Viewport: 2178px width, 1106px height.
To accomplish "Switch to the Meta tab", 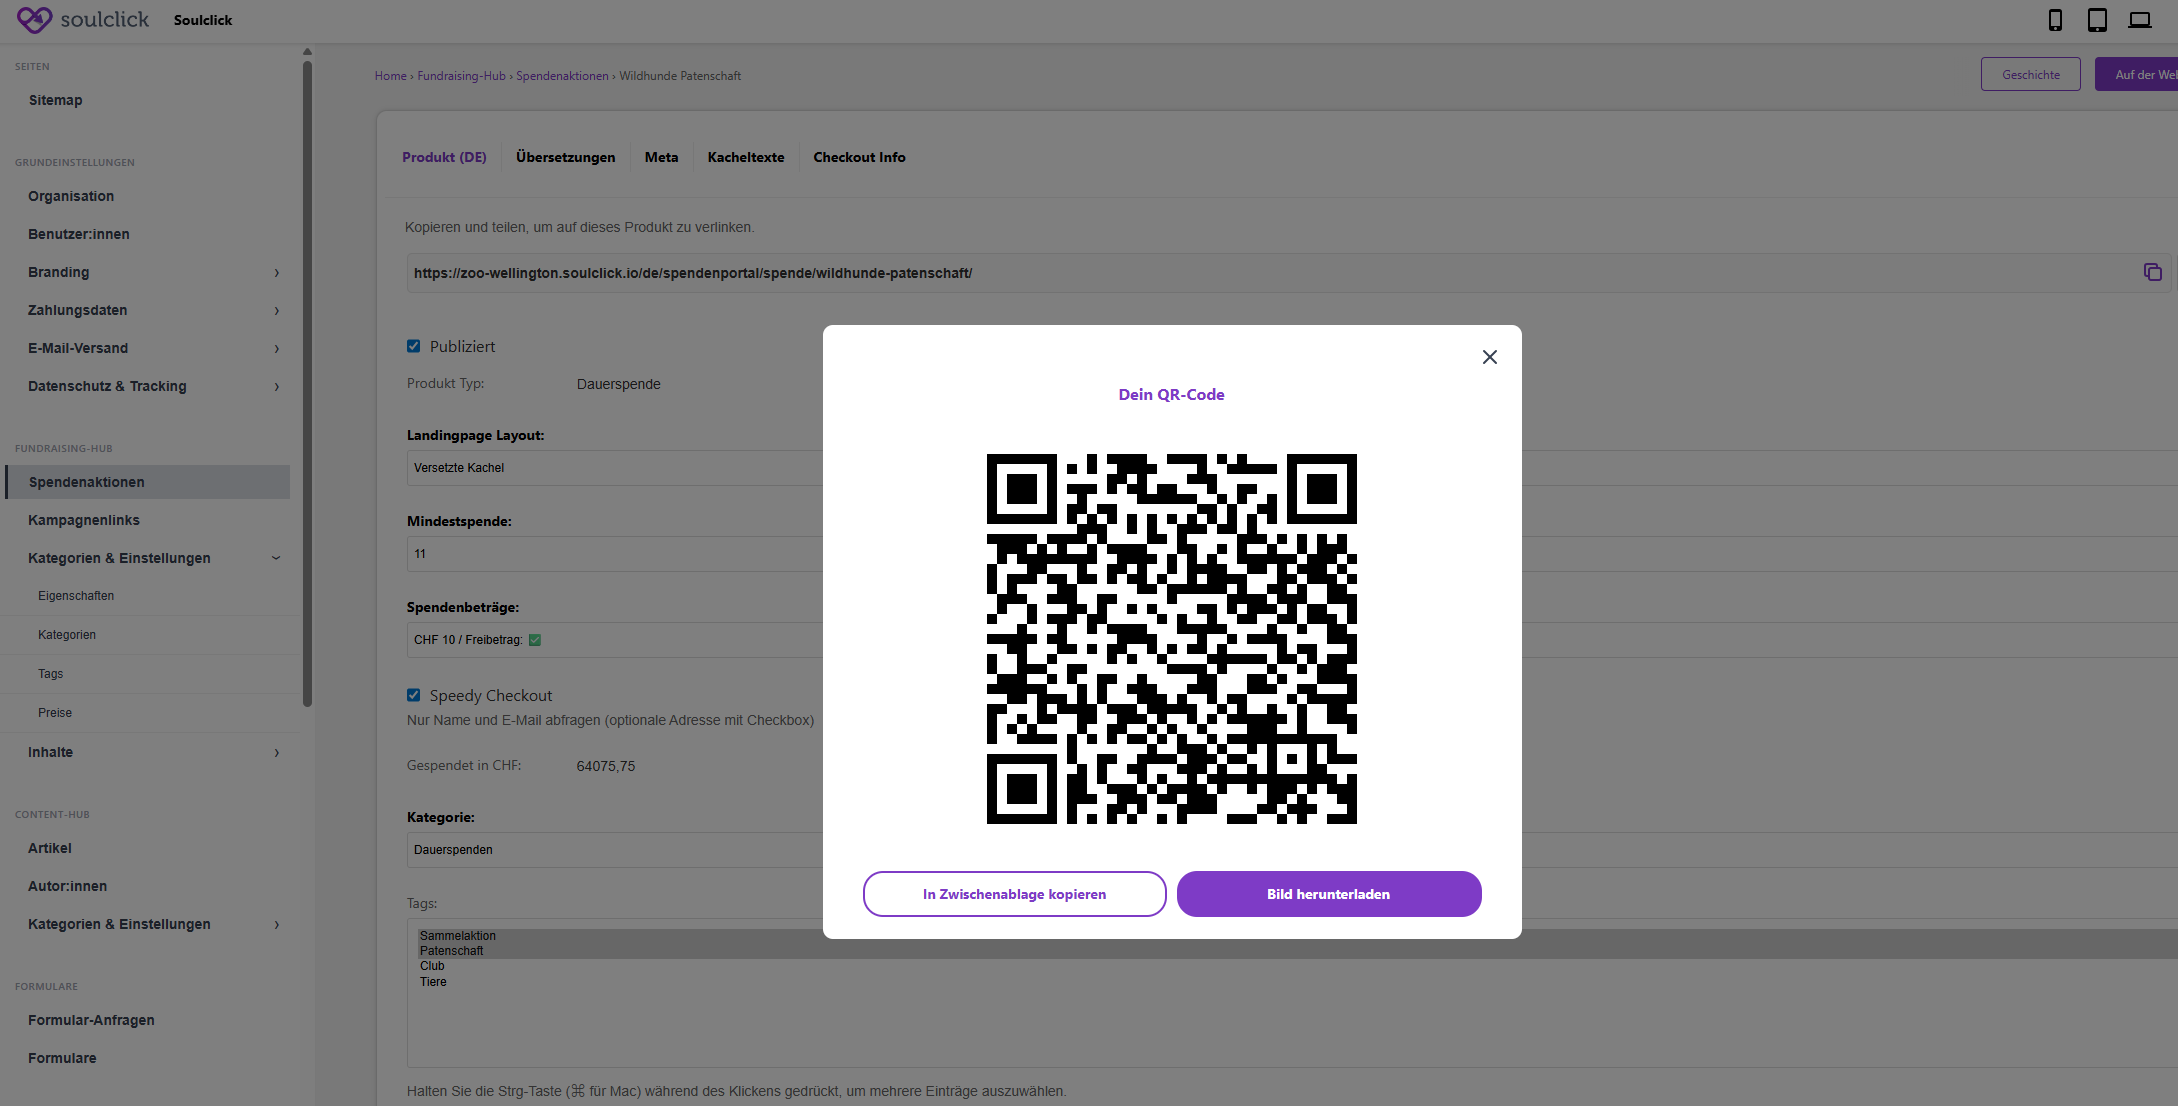I will (x=661, y=157).
